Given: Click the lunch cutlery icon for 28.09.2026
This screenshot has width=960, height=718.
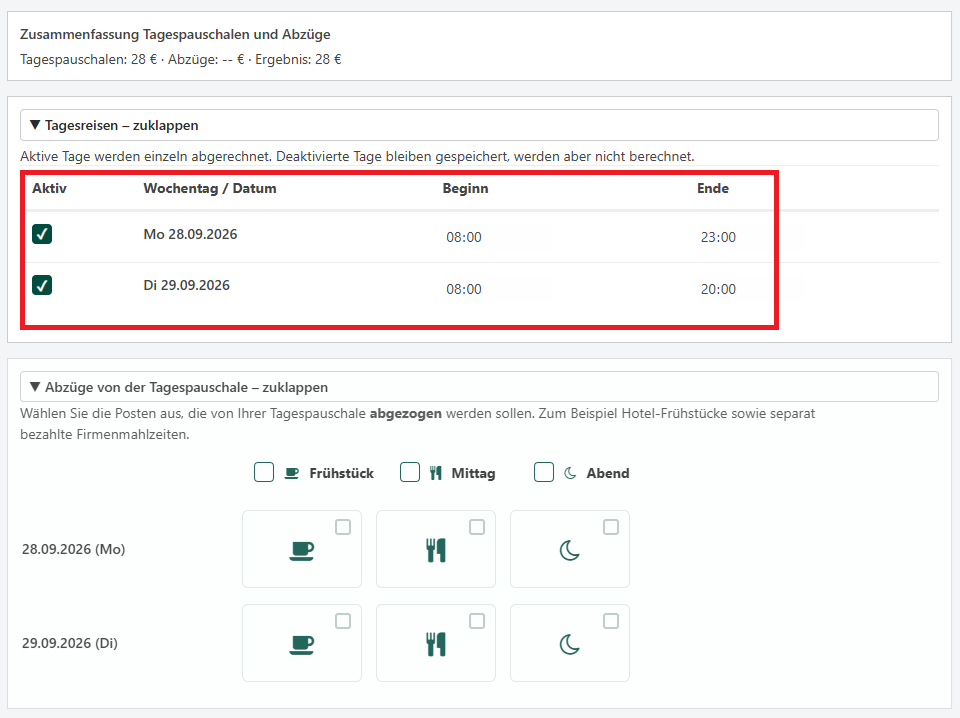Looking at the screenshot, I should click(436, 550).
